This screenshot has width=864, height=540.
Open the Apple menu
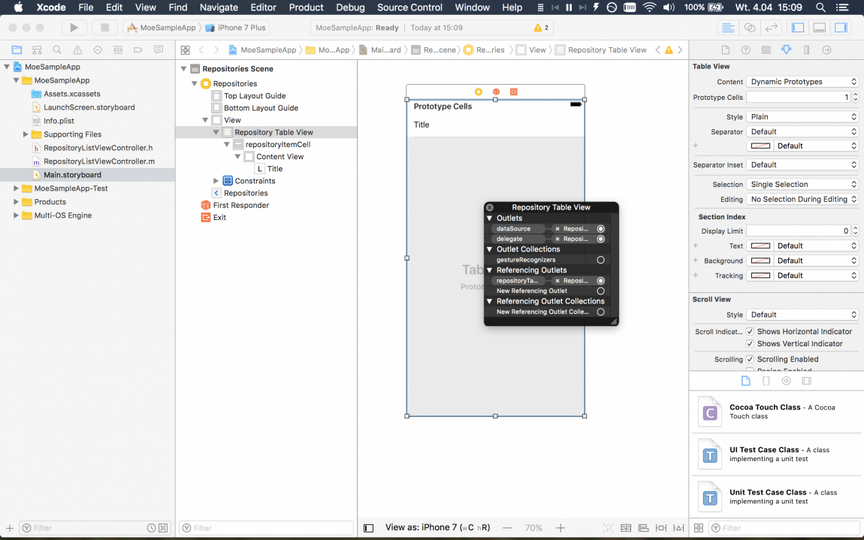click(18, 7)
